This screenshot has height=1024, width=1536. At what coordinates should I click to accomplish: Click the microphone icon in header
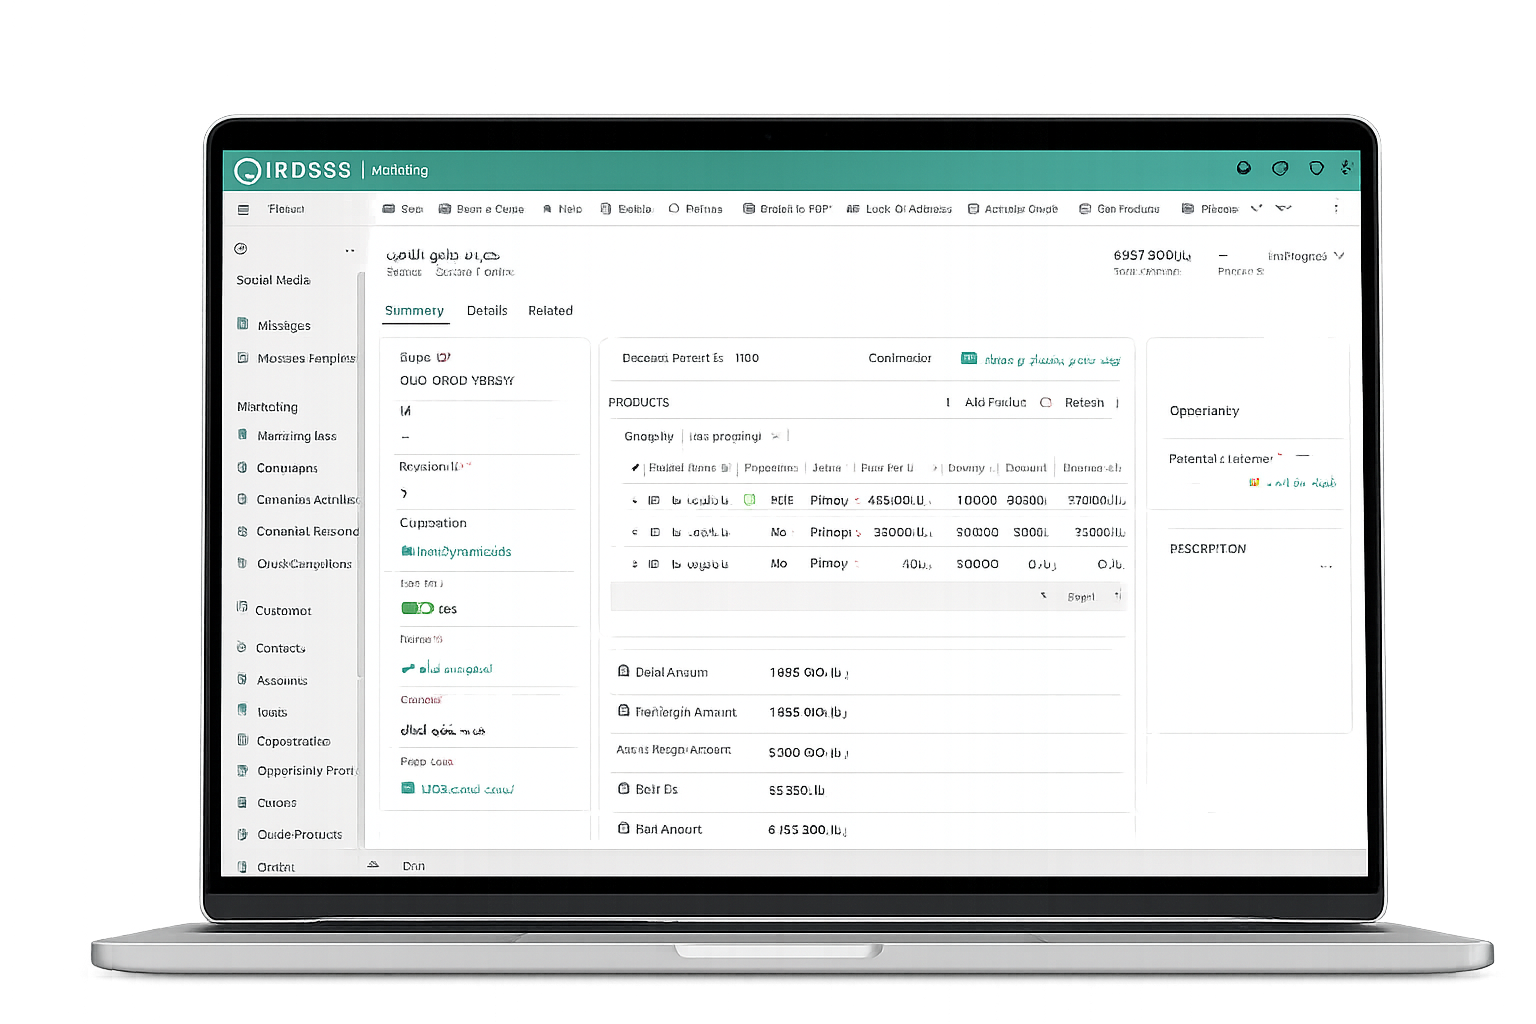[1346, 168]
